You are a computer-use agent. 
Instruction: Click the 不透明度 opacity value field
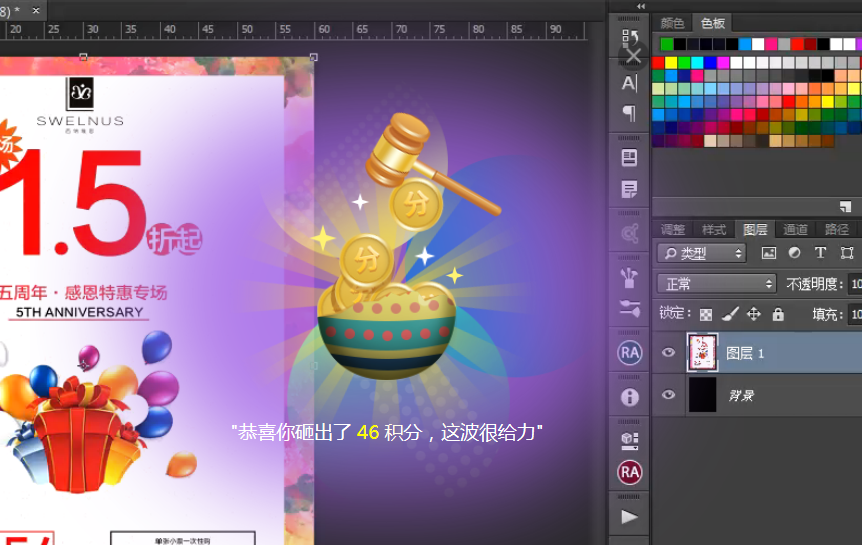click(856, 284)
